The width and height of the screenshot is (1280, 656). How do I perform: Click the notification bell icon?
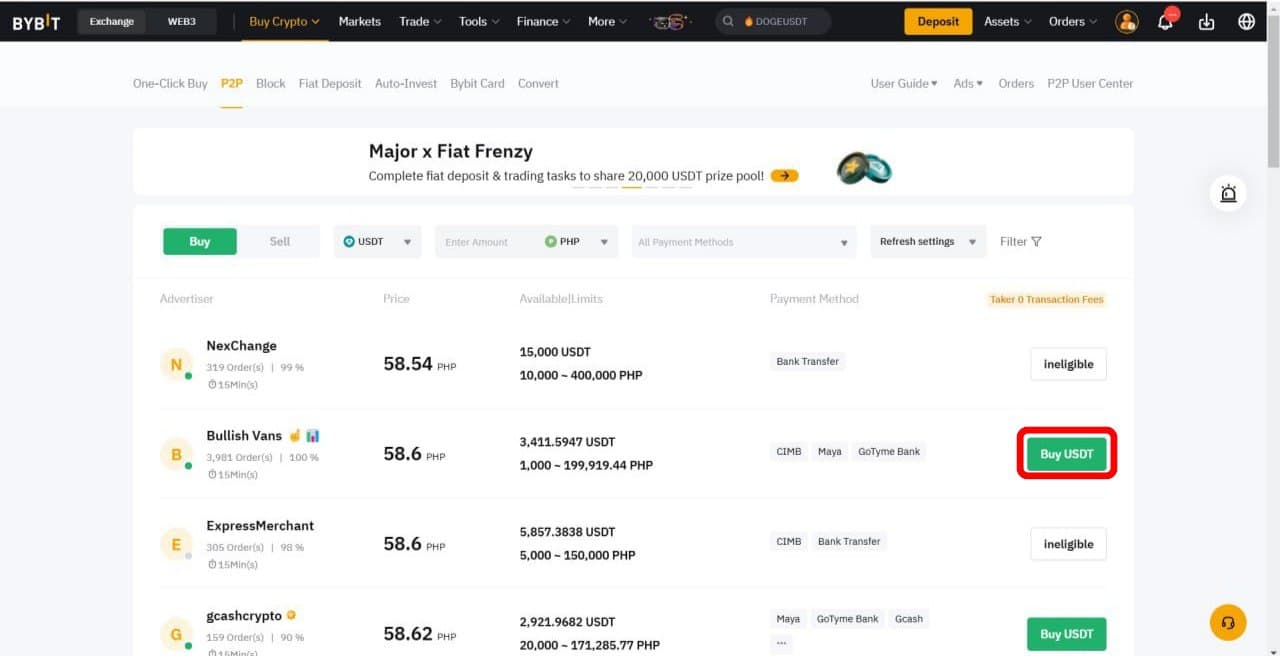point(1165,22)
